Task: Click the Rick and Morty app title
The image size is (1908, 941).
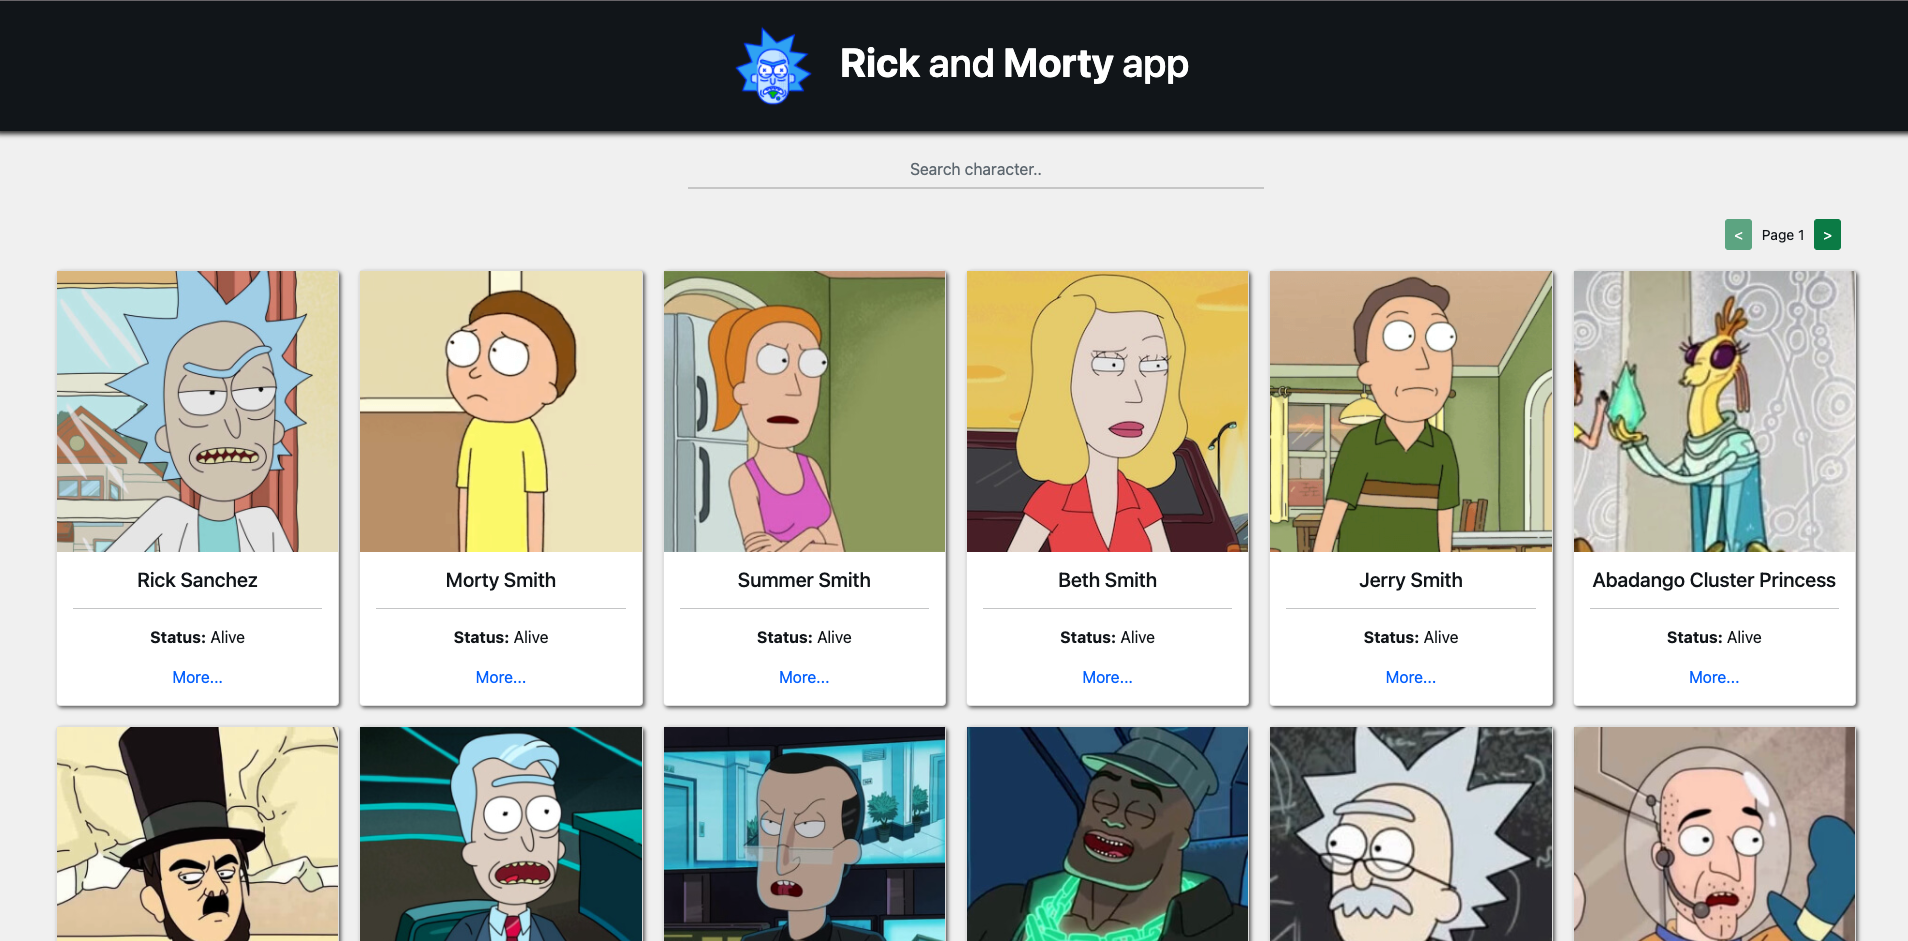Action: pos(1013,64)
